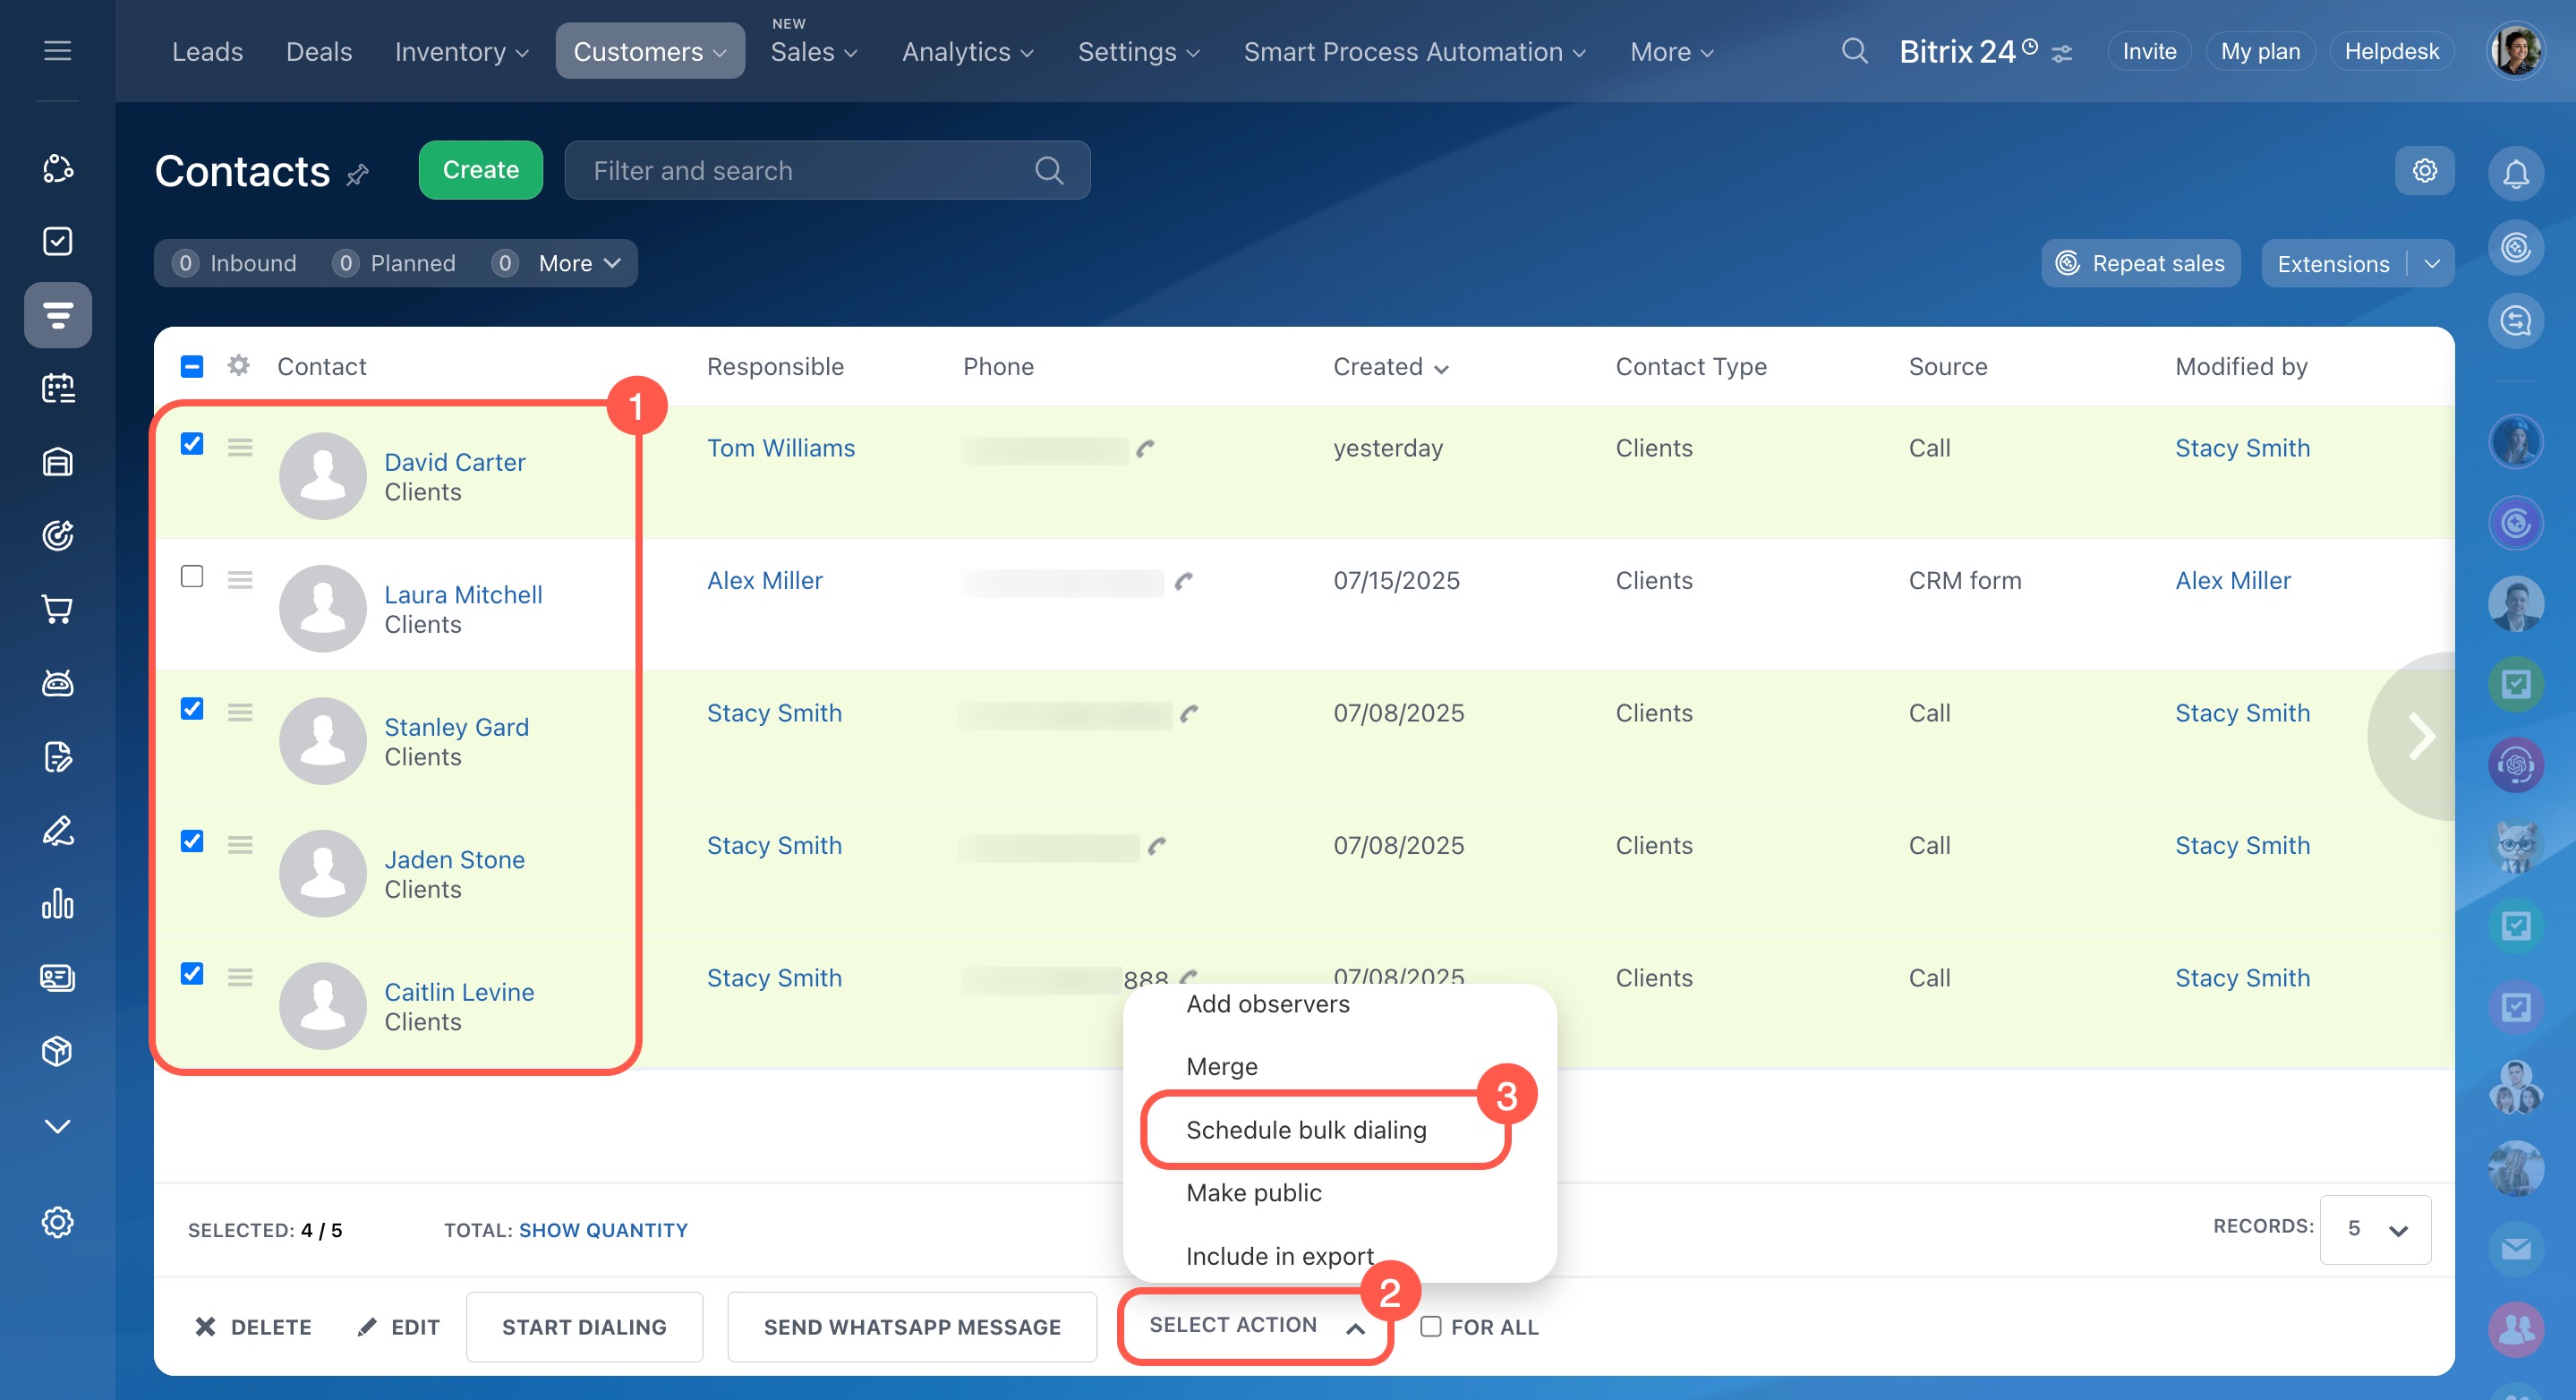Open the CRM icon in left sidebar
2576x1400 pixels.
click(x=57, y=315)
